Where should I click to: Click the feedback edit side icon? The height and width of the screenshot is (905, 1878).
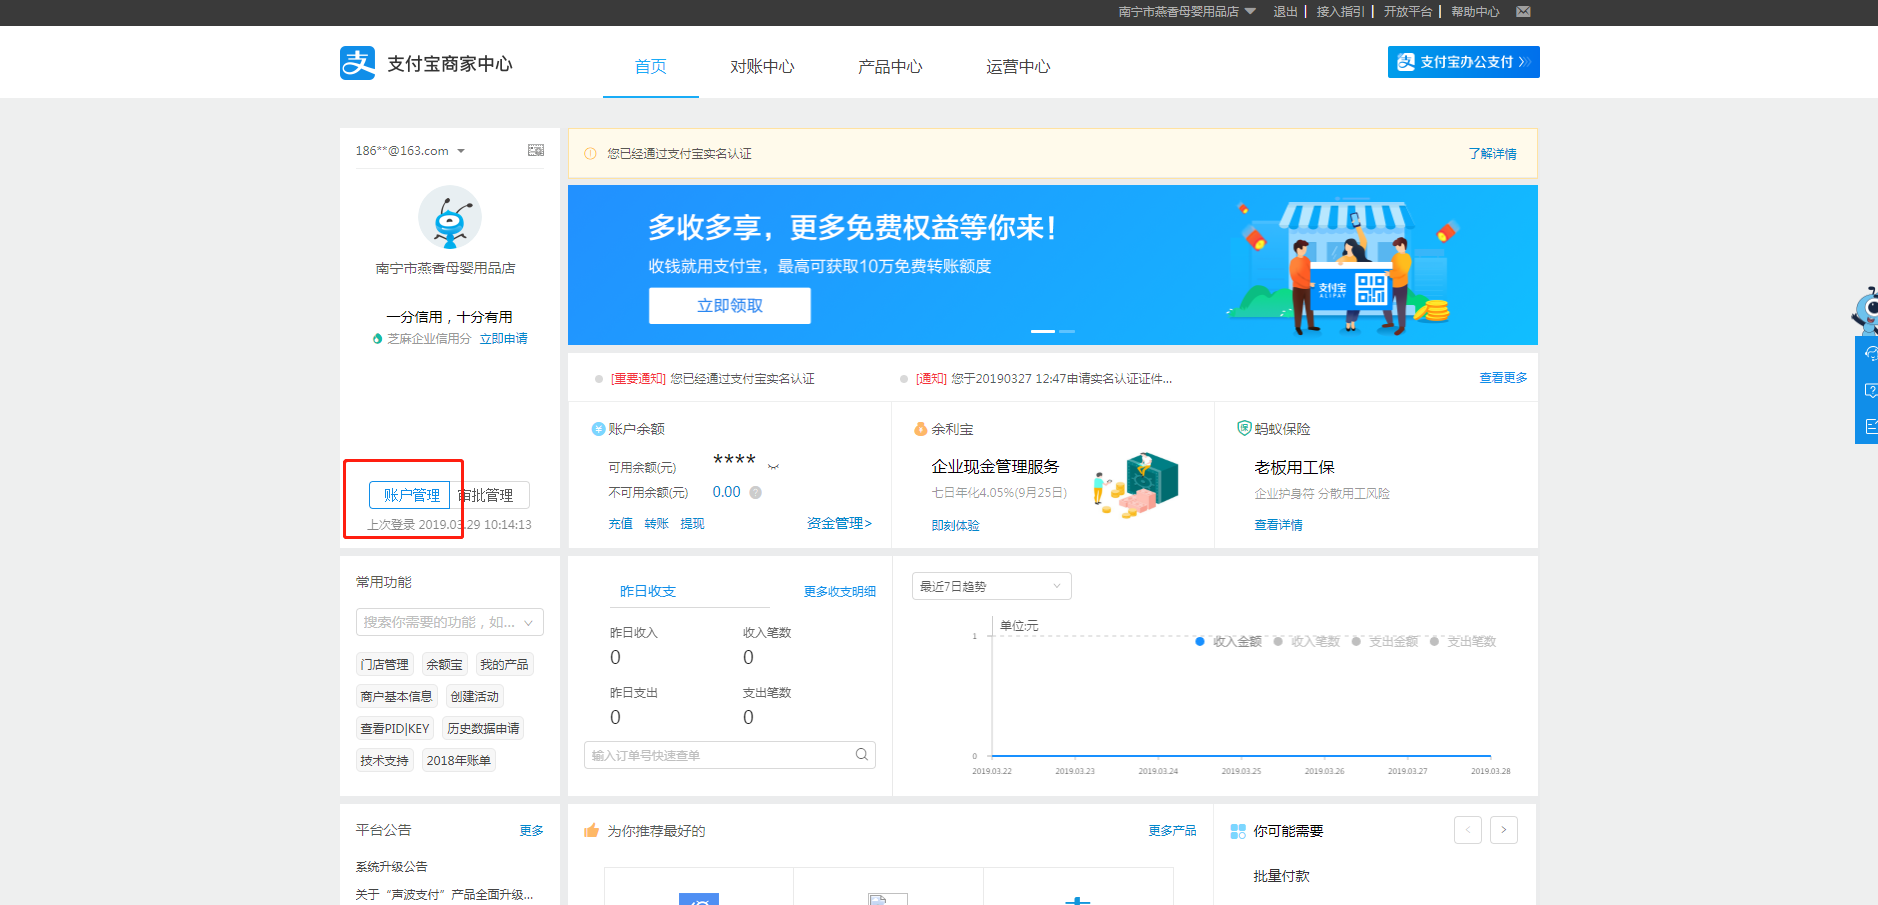(x=1870, y=426)
